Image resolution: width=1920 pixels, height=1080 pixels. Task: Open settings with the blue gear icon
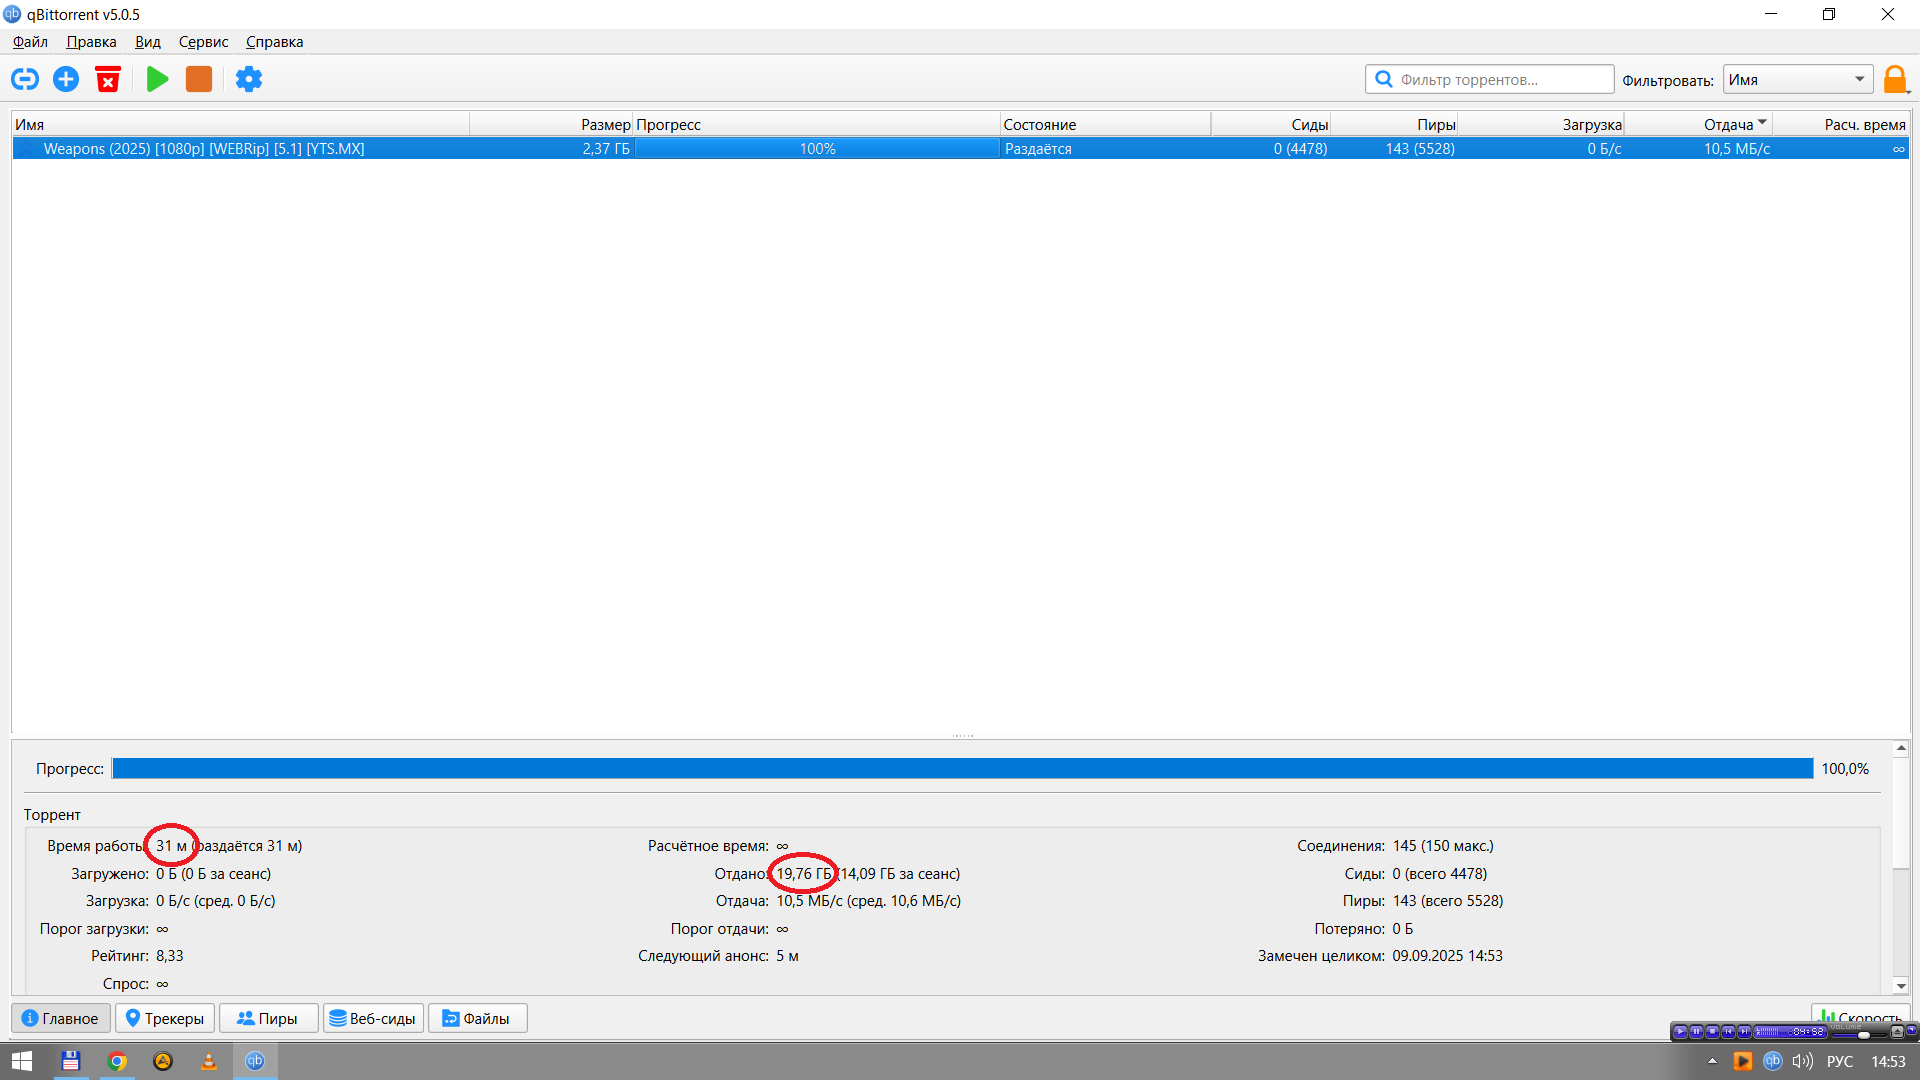coord(248,79)
